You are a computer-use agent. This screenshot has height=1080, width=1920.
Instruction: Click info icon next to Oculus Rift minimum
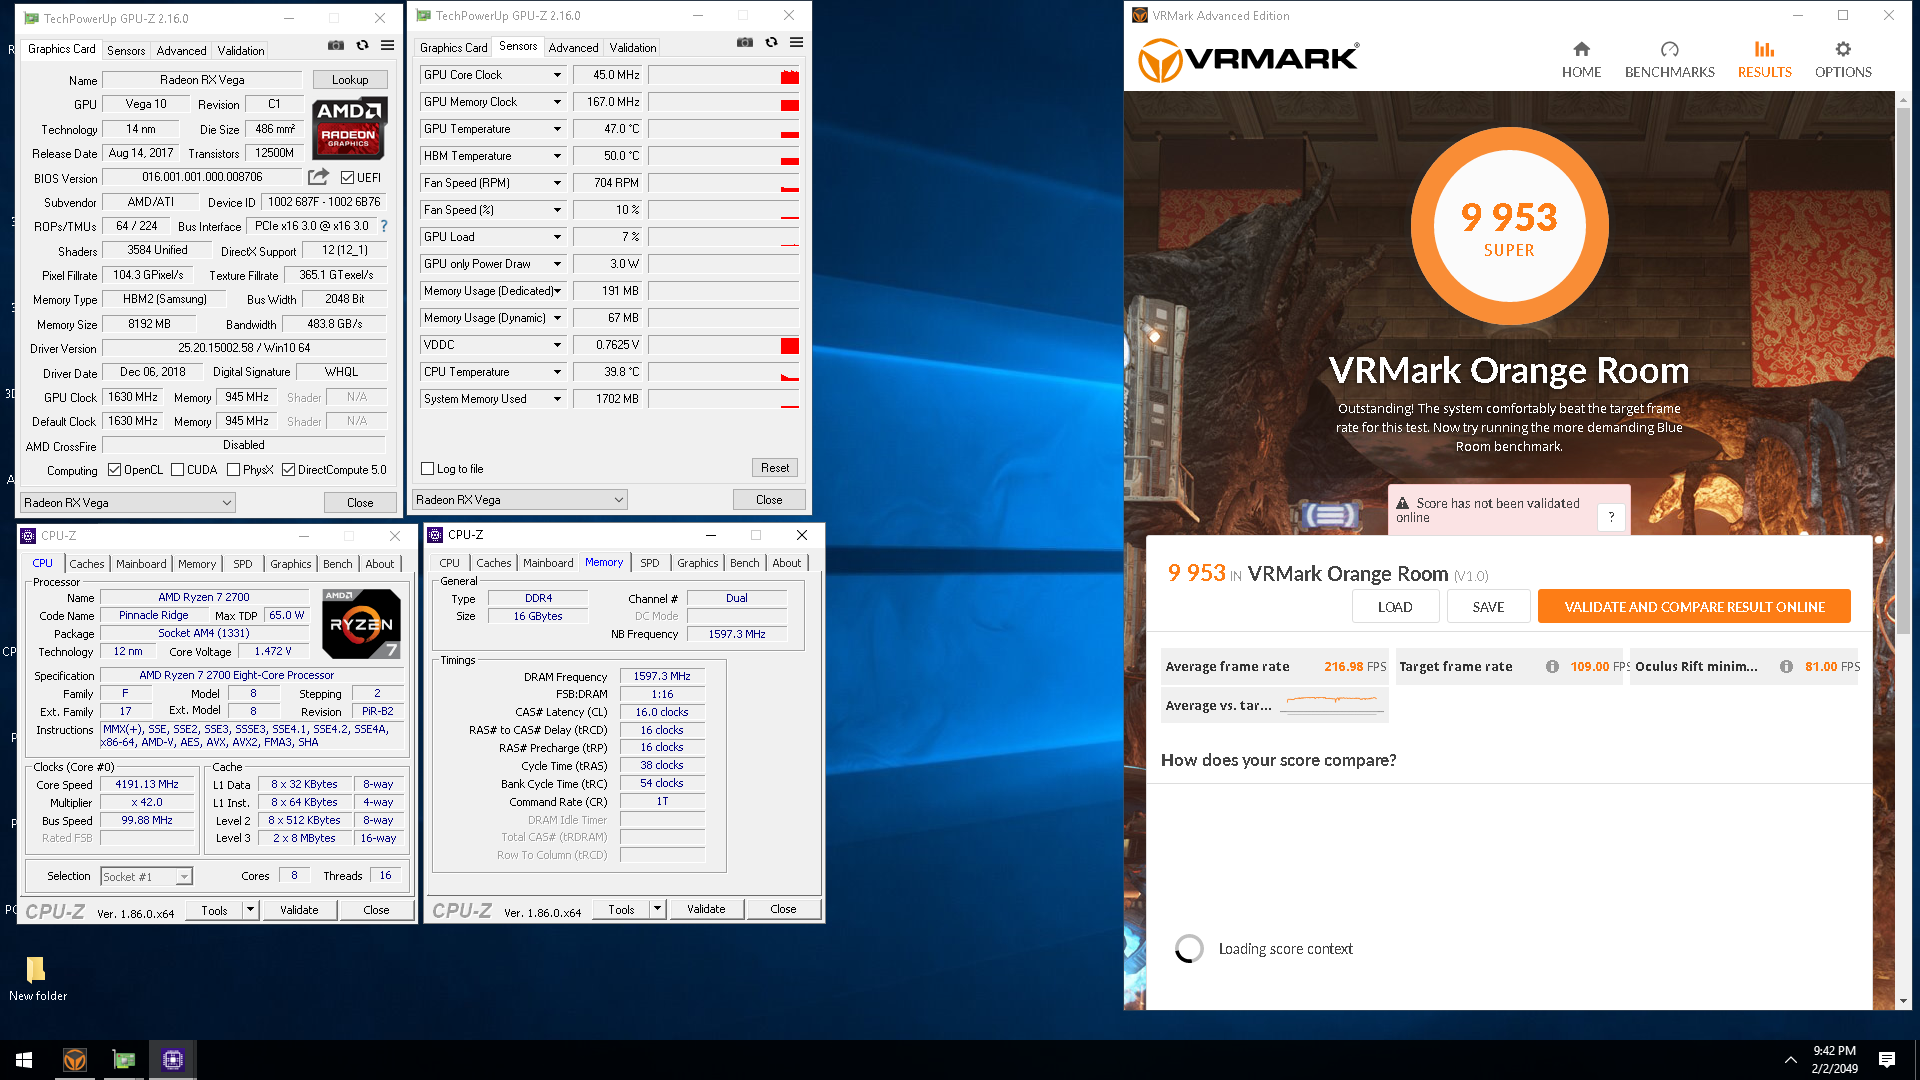[1786, 667]
